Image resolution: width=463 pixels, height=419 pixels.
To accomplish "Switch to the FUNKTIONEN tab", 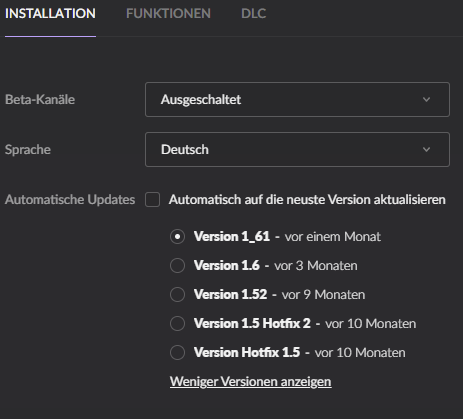I will pos(168,14).
